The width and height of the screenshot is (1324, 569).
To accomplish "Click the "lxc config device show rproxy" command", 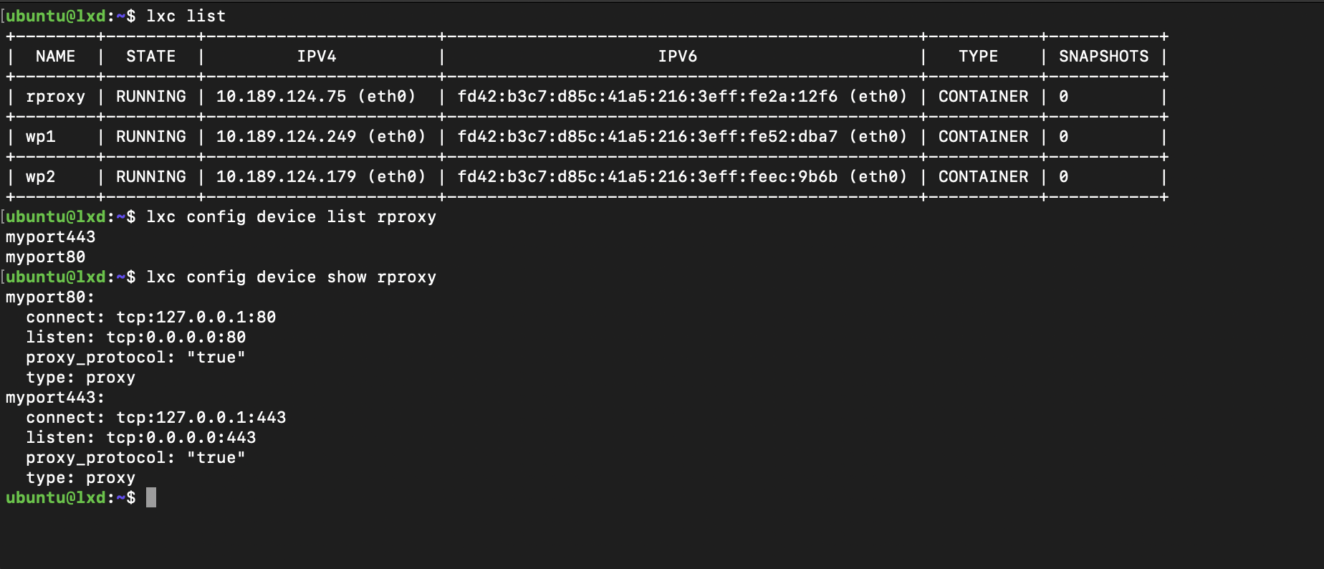I will coord(291,277).
